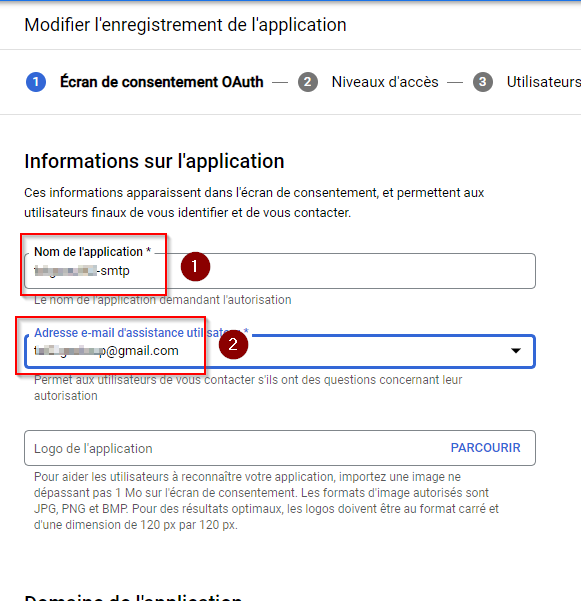Go to the Utilisateurs step
Screen dimensions: 581x601
pos(543,82)
